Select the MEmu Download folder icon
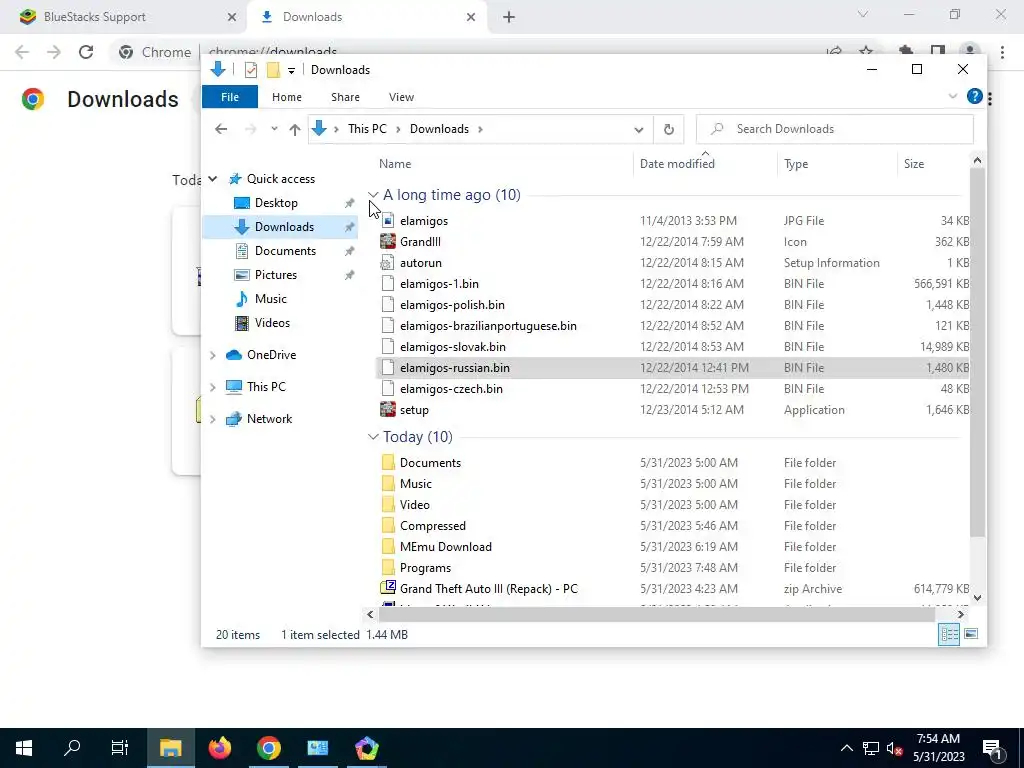This screenshot has width=1024, height=768. click(388, 547)
